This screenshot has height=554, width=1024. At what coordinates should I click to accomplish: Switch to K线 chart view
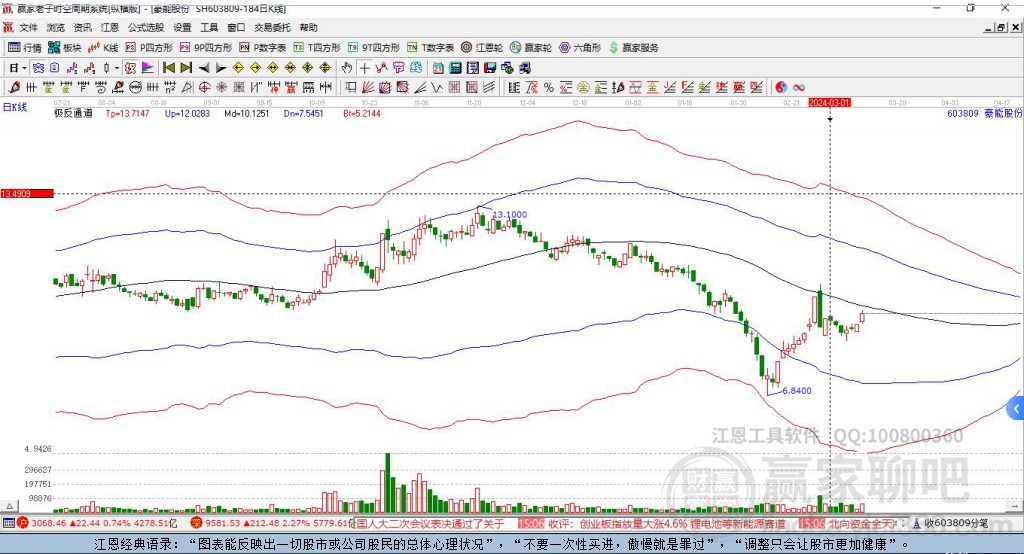coord(103,48)
